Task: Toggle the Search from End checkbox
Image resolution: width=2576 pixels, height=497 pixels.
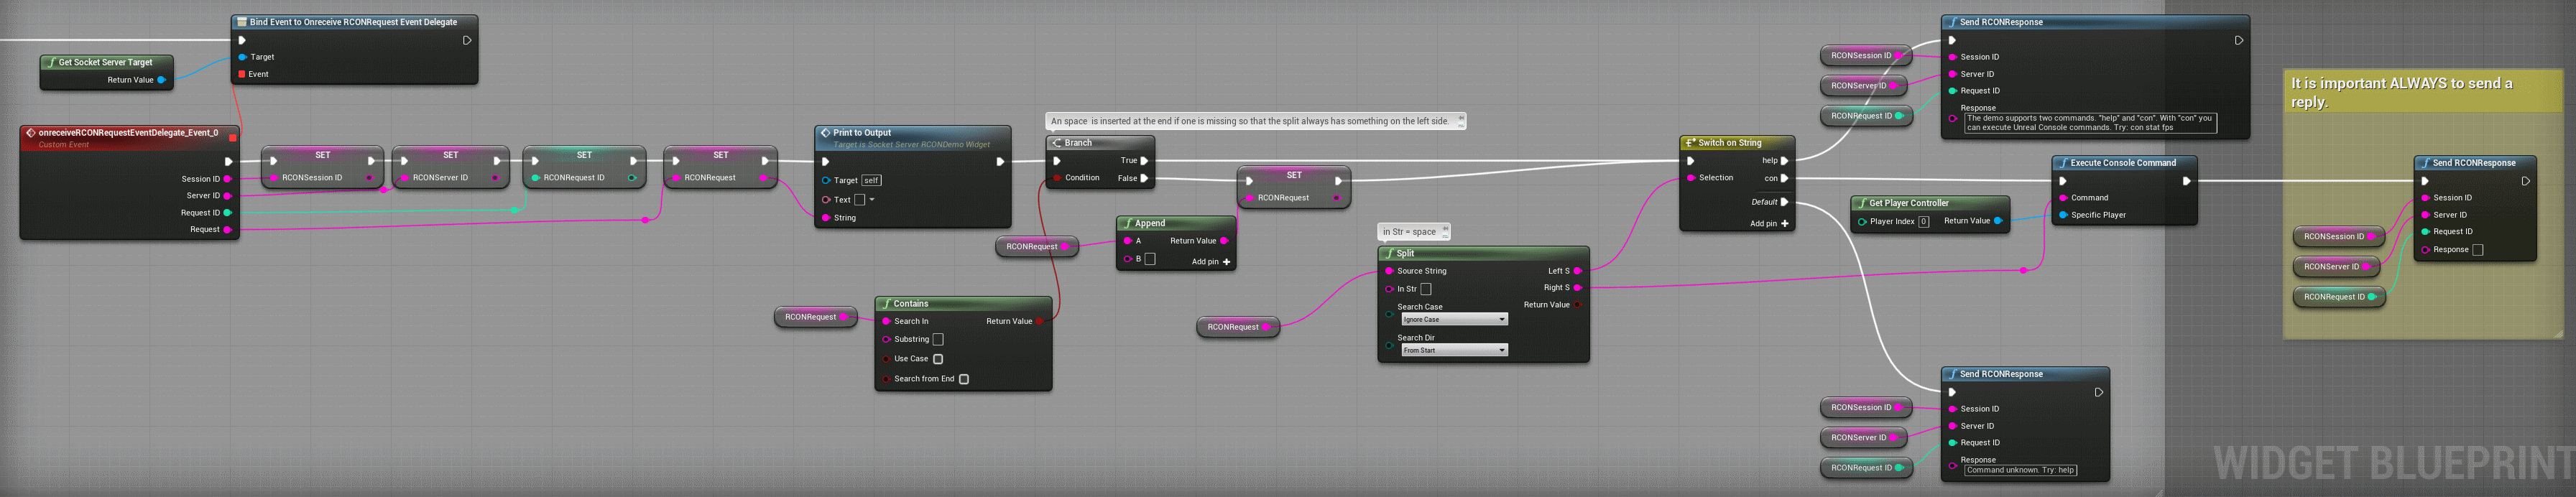Action: [x=964, y=379]
